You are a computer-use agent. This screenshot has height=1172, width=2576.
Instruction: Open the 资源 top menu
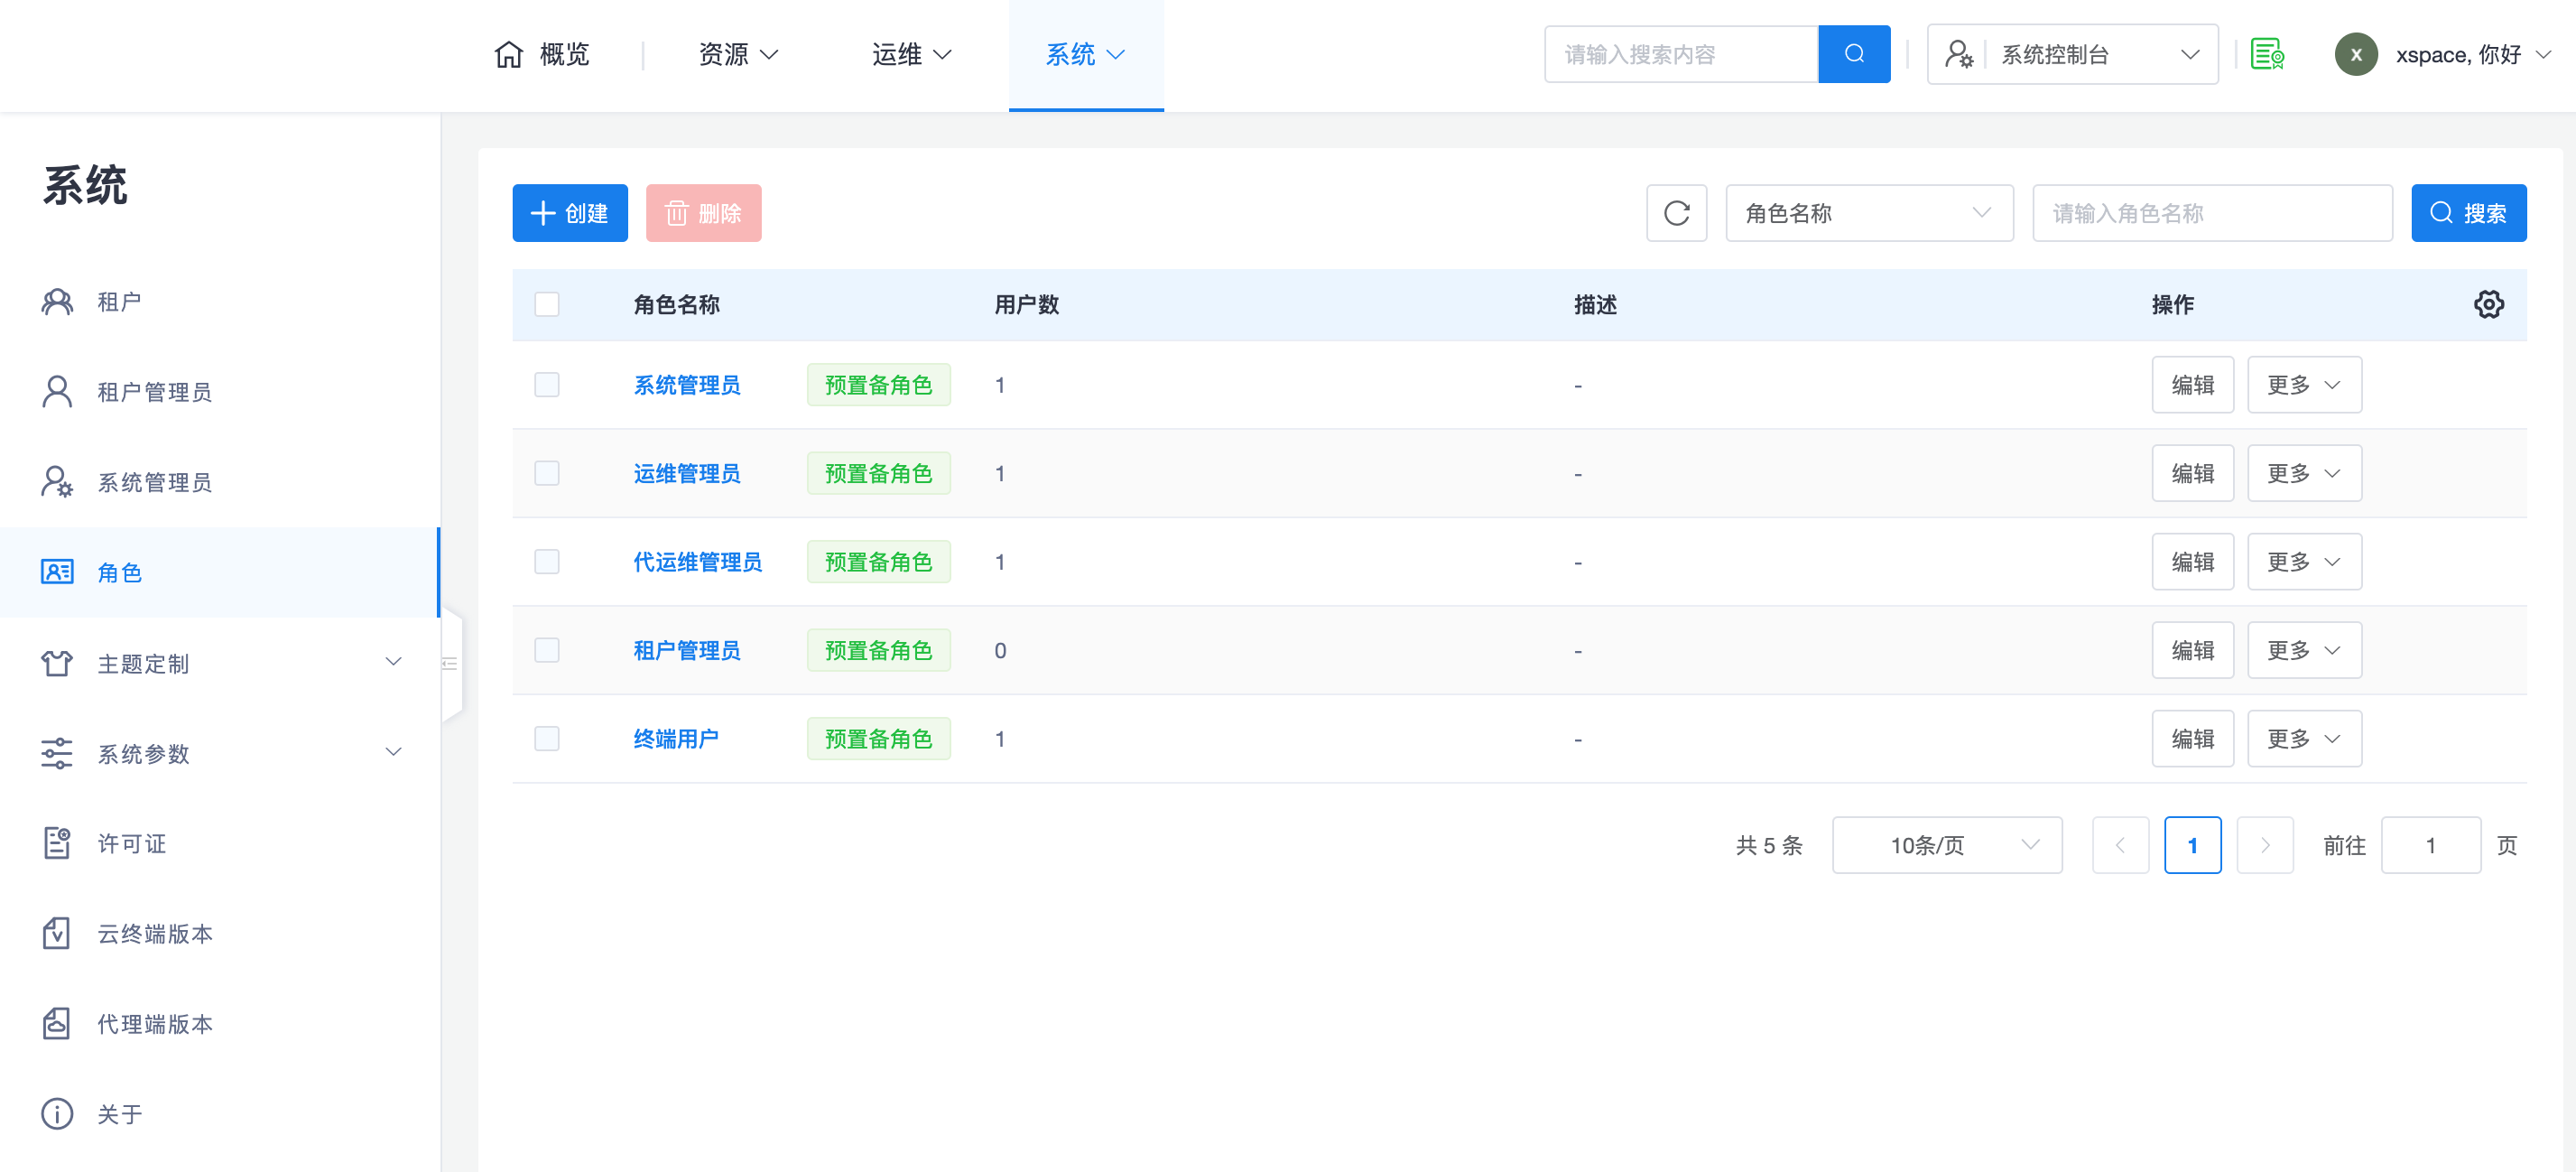point(738,54)
